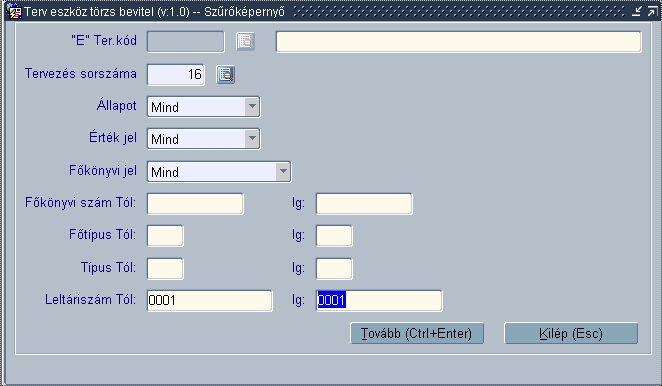
Task: Click the wide description field next to Ter.kód
Action: (x=459, y=42)
